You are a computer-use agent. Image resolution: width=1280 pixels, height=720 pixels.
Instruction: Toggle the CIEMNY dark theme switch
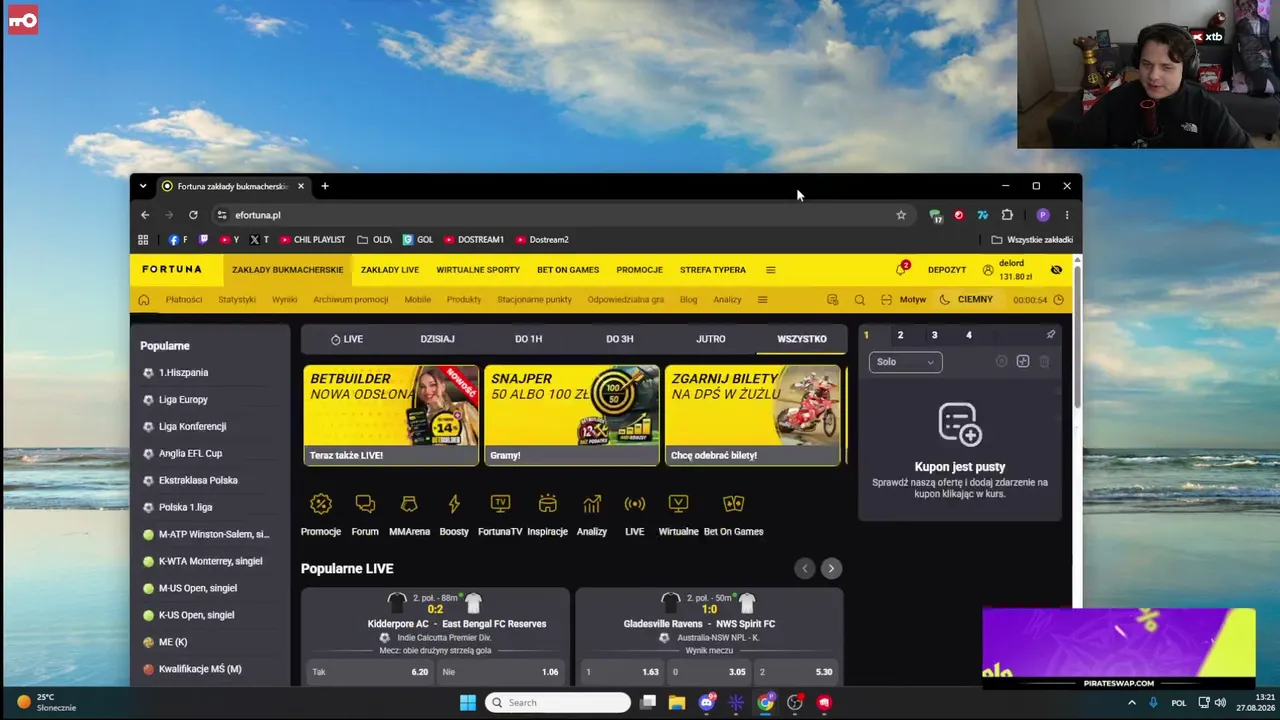[x=966, y=300]
